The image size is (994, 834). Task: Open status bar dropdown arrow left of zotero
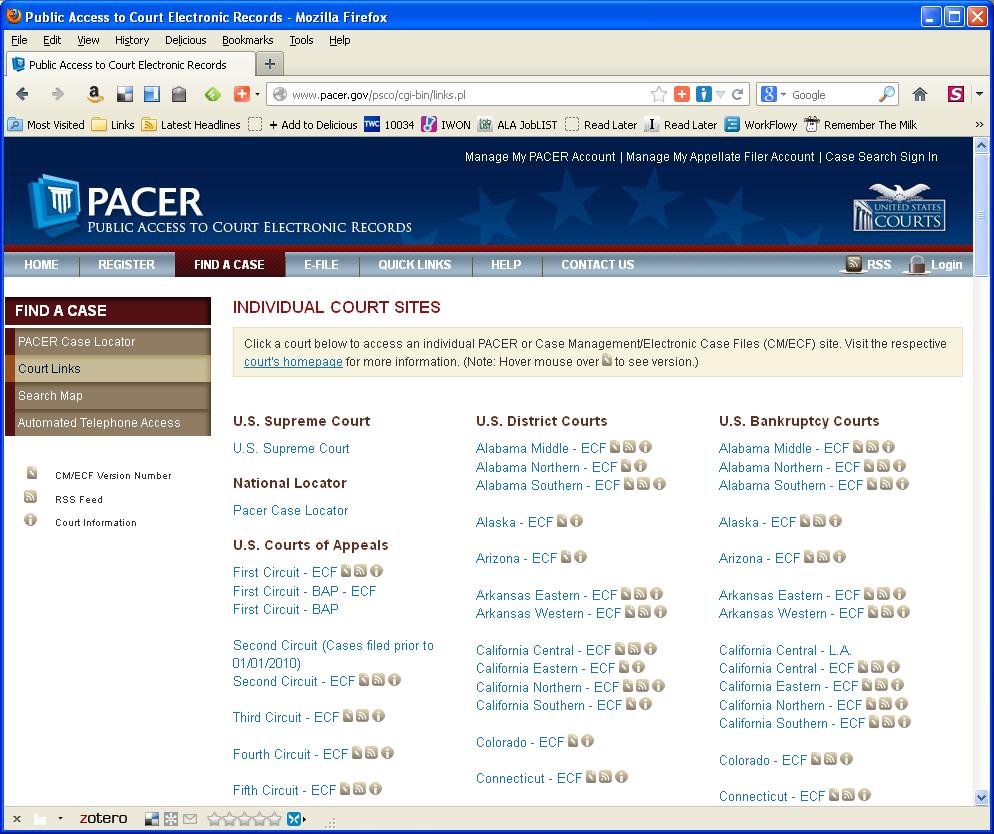[x=60, y=819]
